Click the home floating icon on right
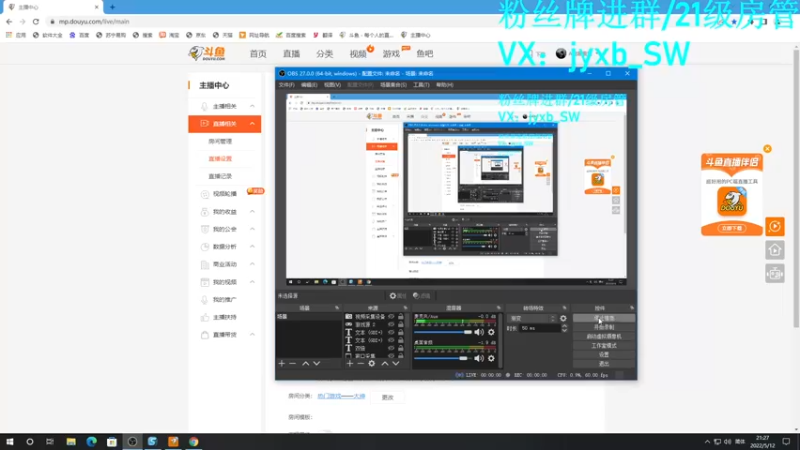Image resolution: width=800 pixels, height=450 pixels. pos(774,250)
